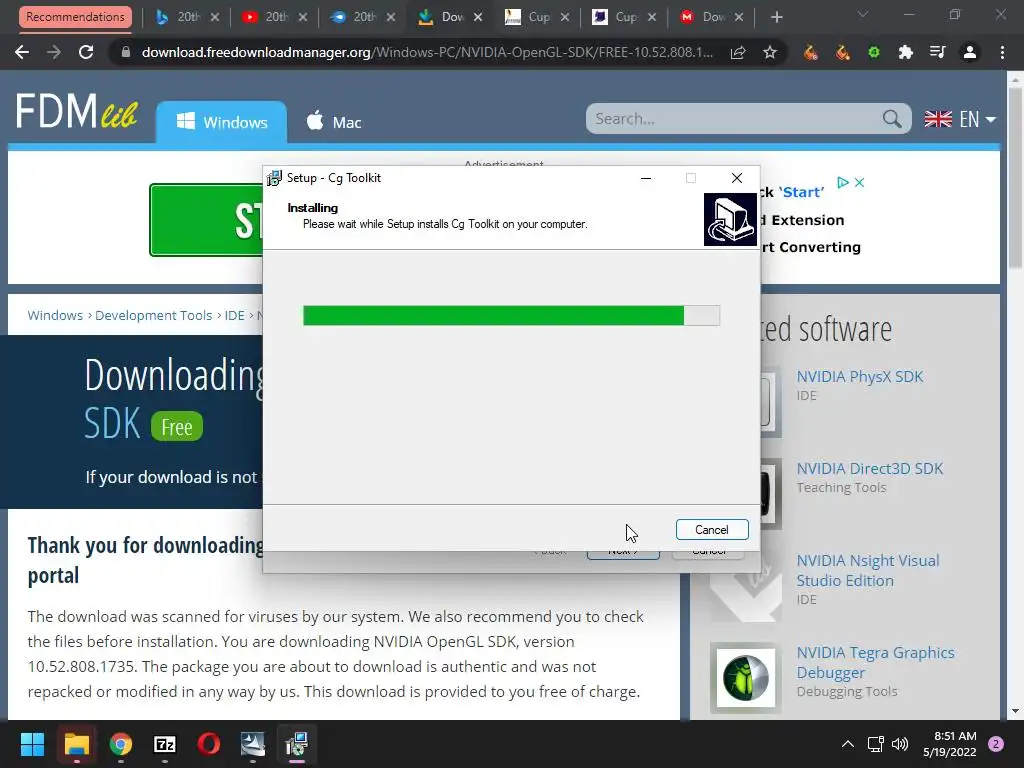The height and width of the screenshot is (768, 1024).
Task: Click the NVIDIA Tegra Graphics Debugger thumbnail
Action: tap(746, 678)
